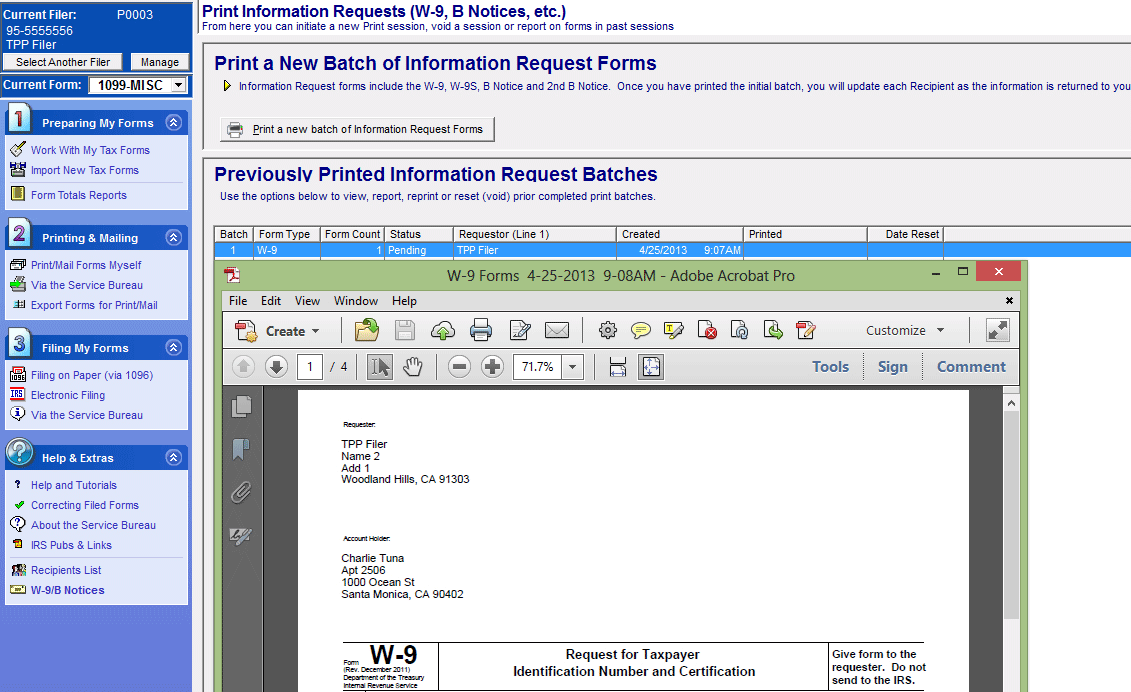This screenshot has width=1131, height=692.
Task: Click Print a new batch button
Action: pos(357,129)
